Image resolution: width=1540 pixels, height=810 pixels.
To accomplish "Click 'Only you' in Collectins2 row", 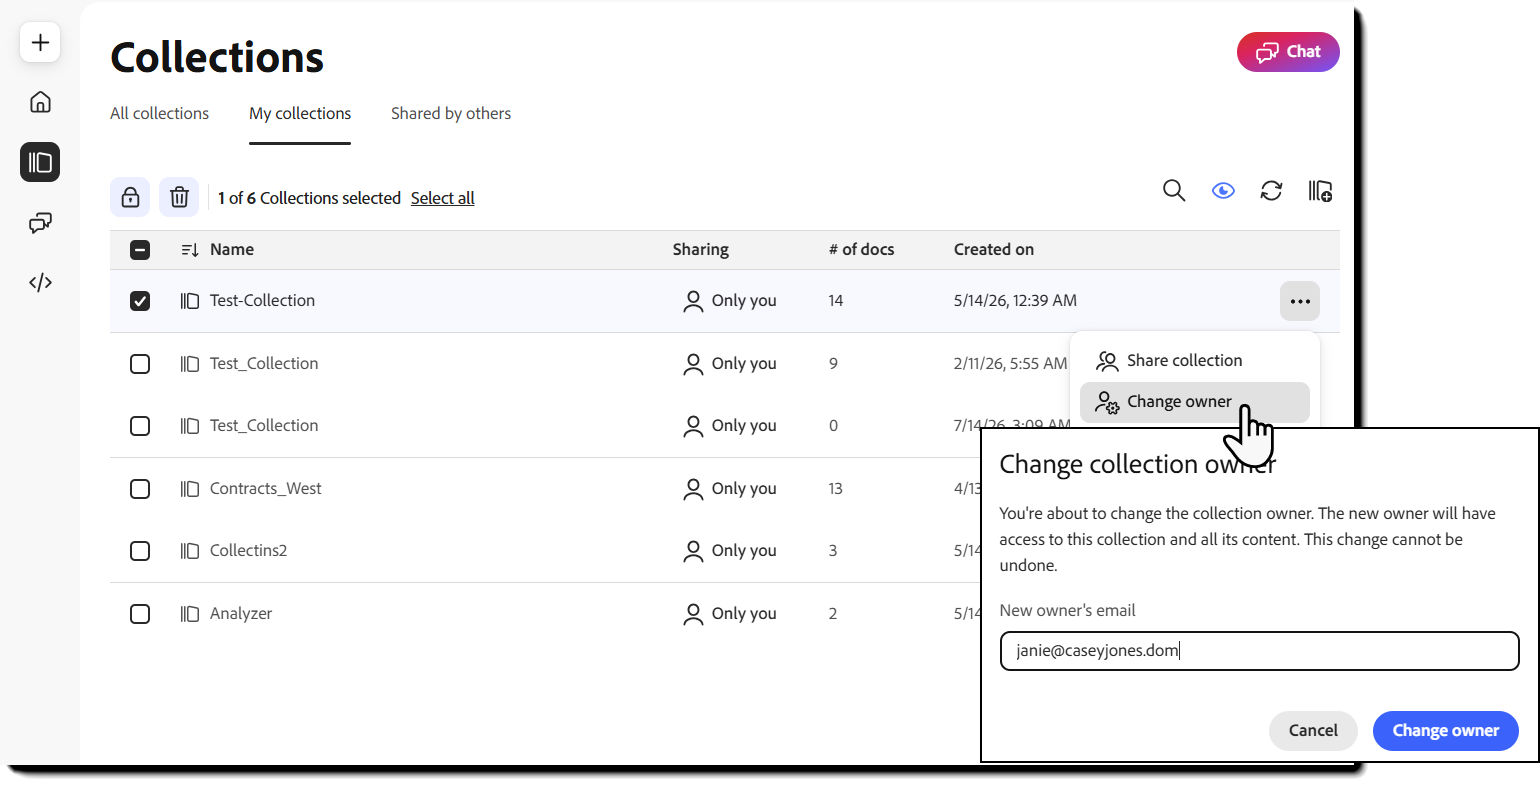I will [744, 551].
